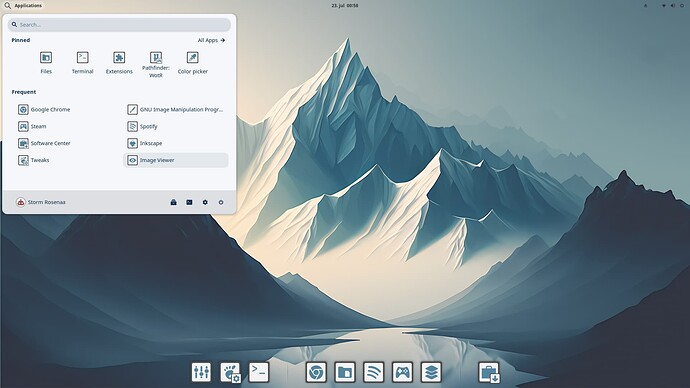Open GNU Image Manipulation Program
Viewport: 690px width, 388px height.
(x=176, y=110)
